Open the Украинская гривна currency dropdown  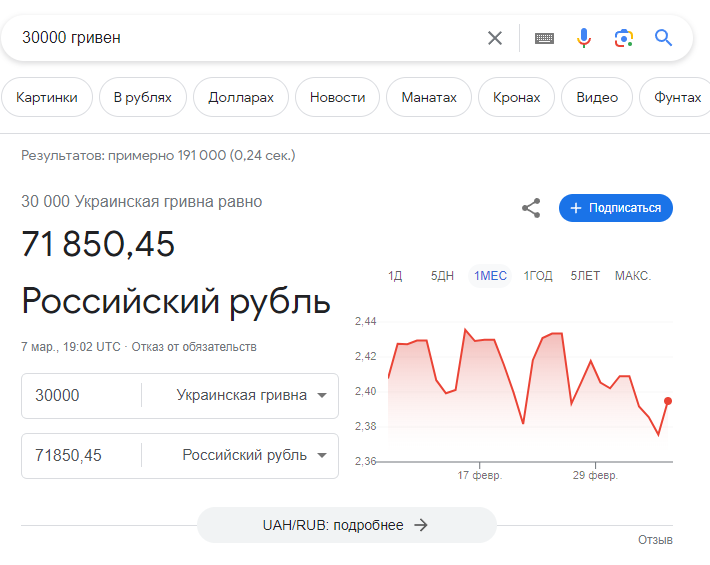tap(251, 395)
